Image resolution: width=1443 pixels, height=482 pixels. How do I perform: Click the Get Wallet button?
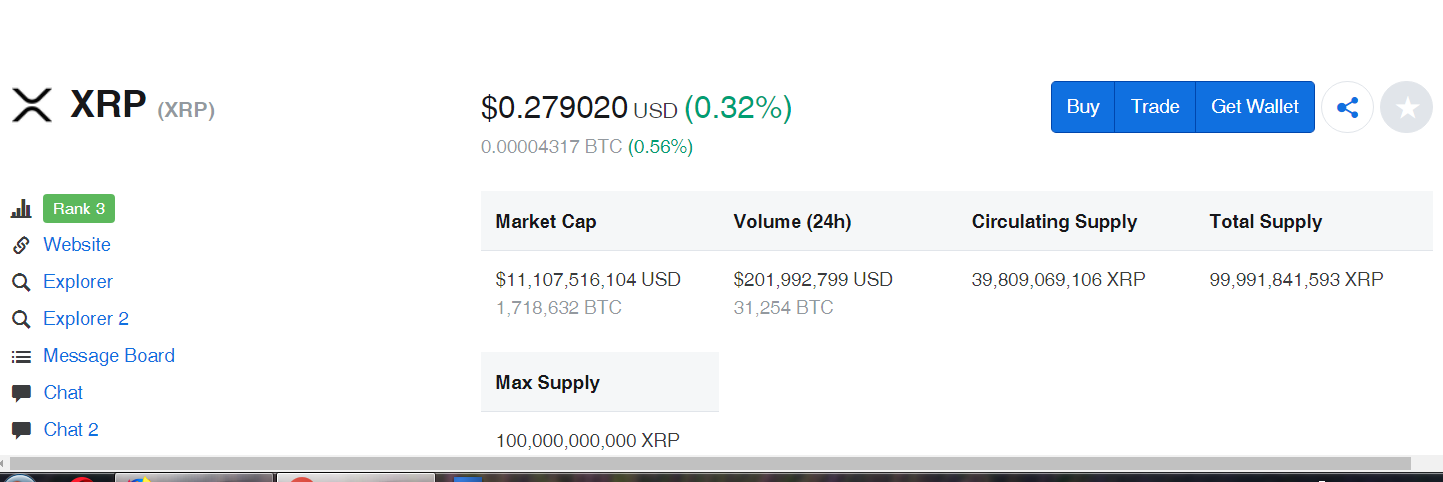[1255, 107]
